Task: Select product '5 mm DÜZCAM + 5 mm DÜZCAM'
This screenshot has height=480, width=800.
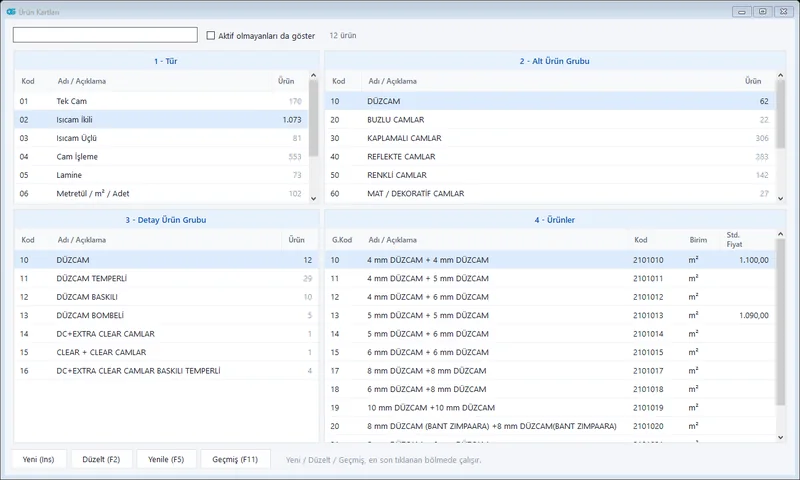Action: point(550,315)
